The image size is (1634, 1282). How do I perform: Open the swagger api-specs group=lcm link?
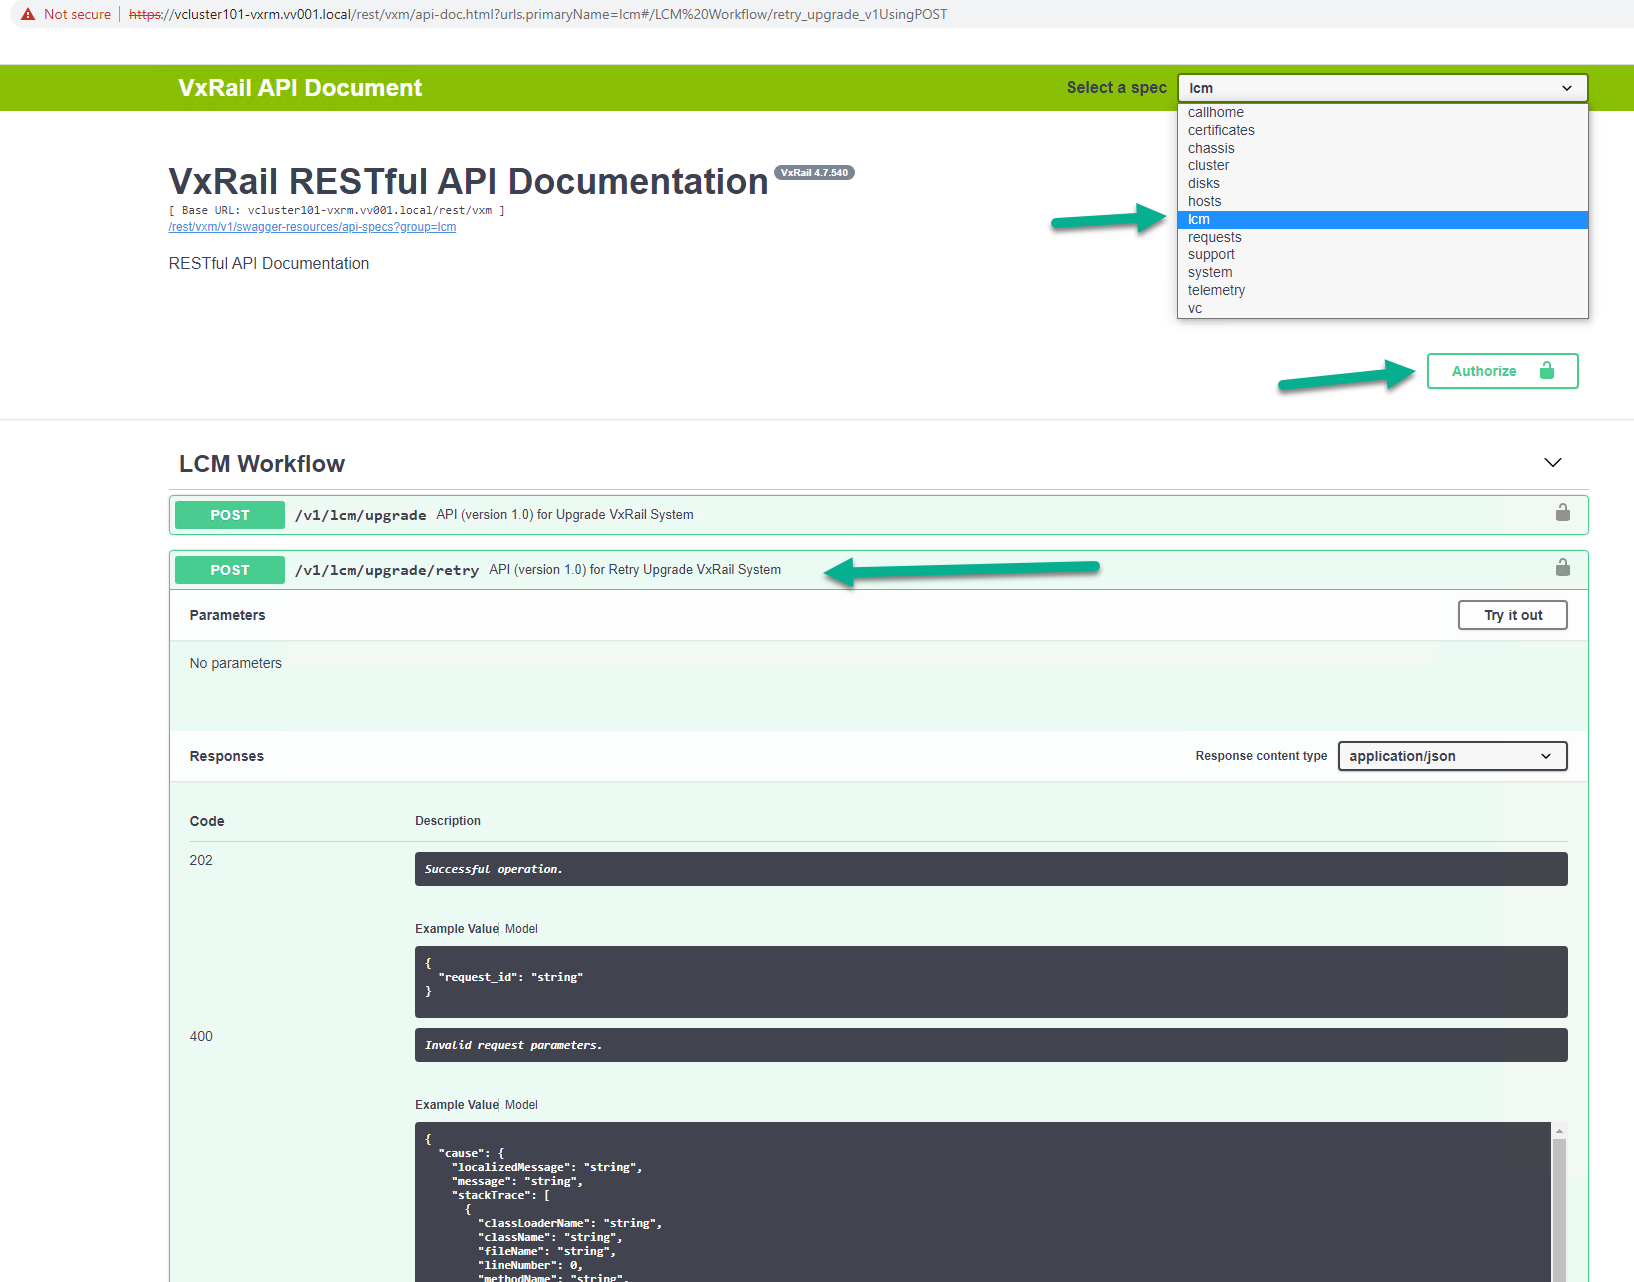coord(312,227)
